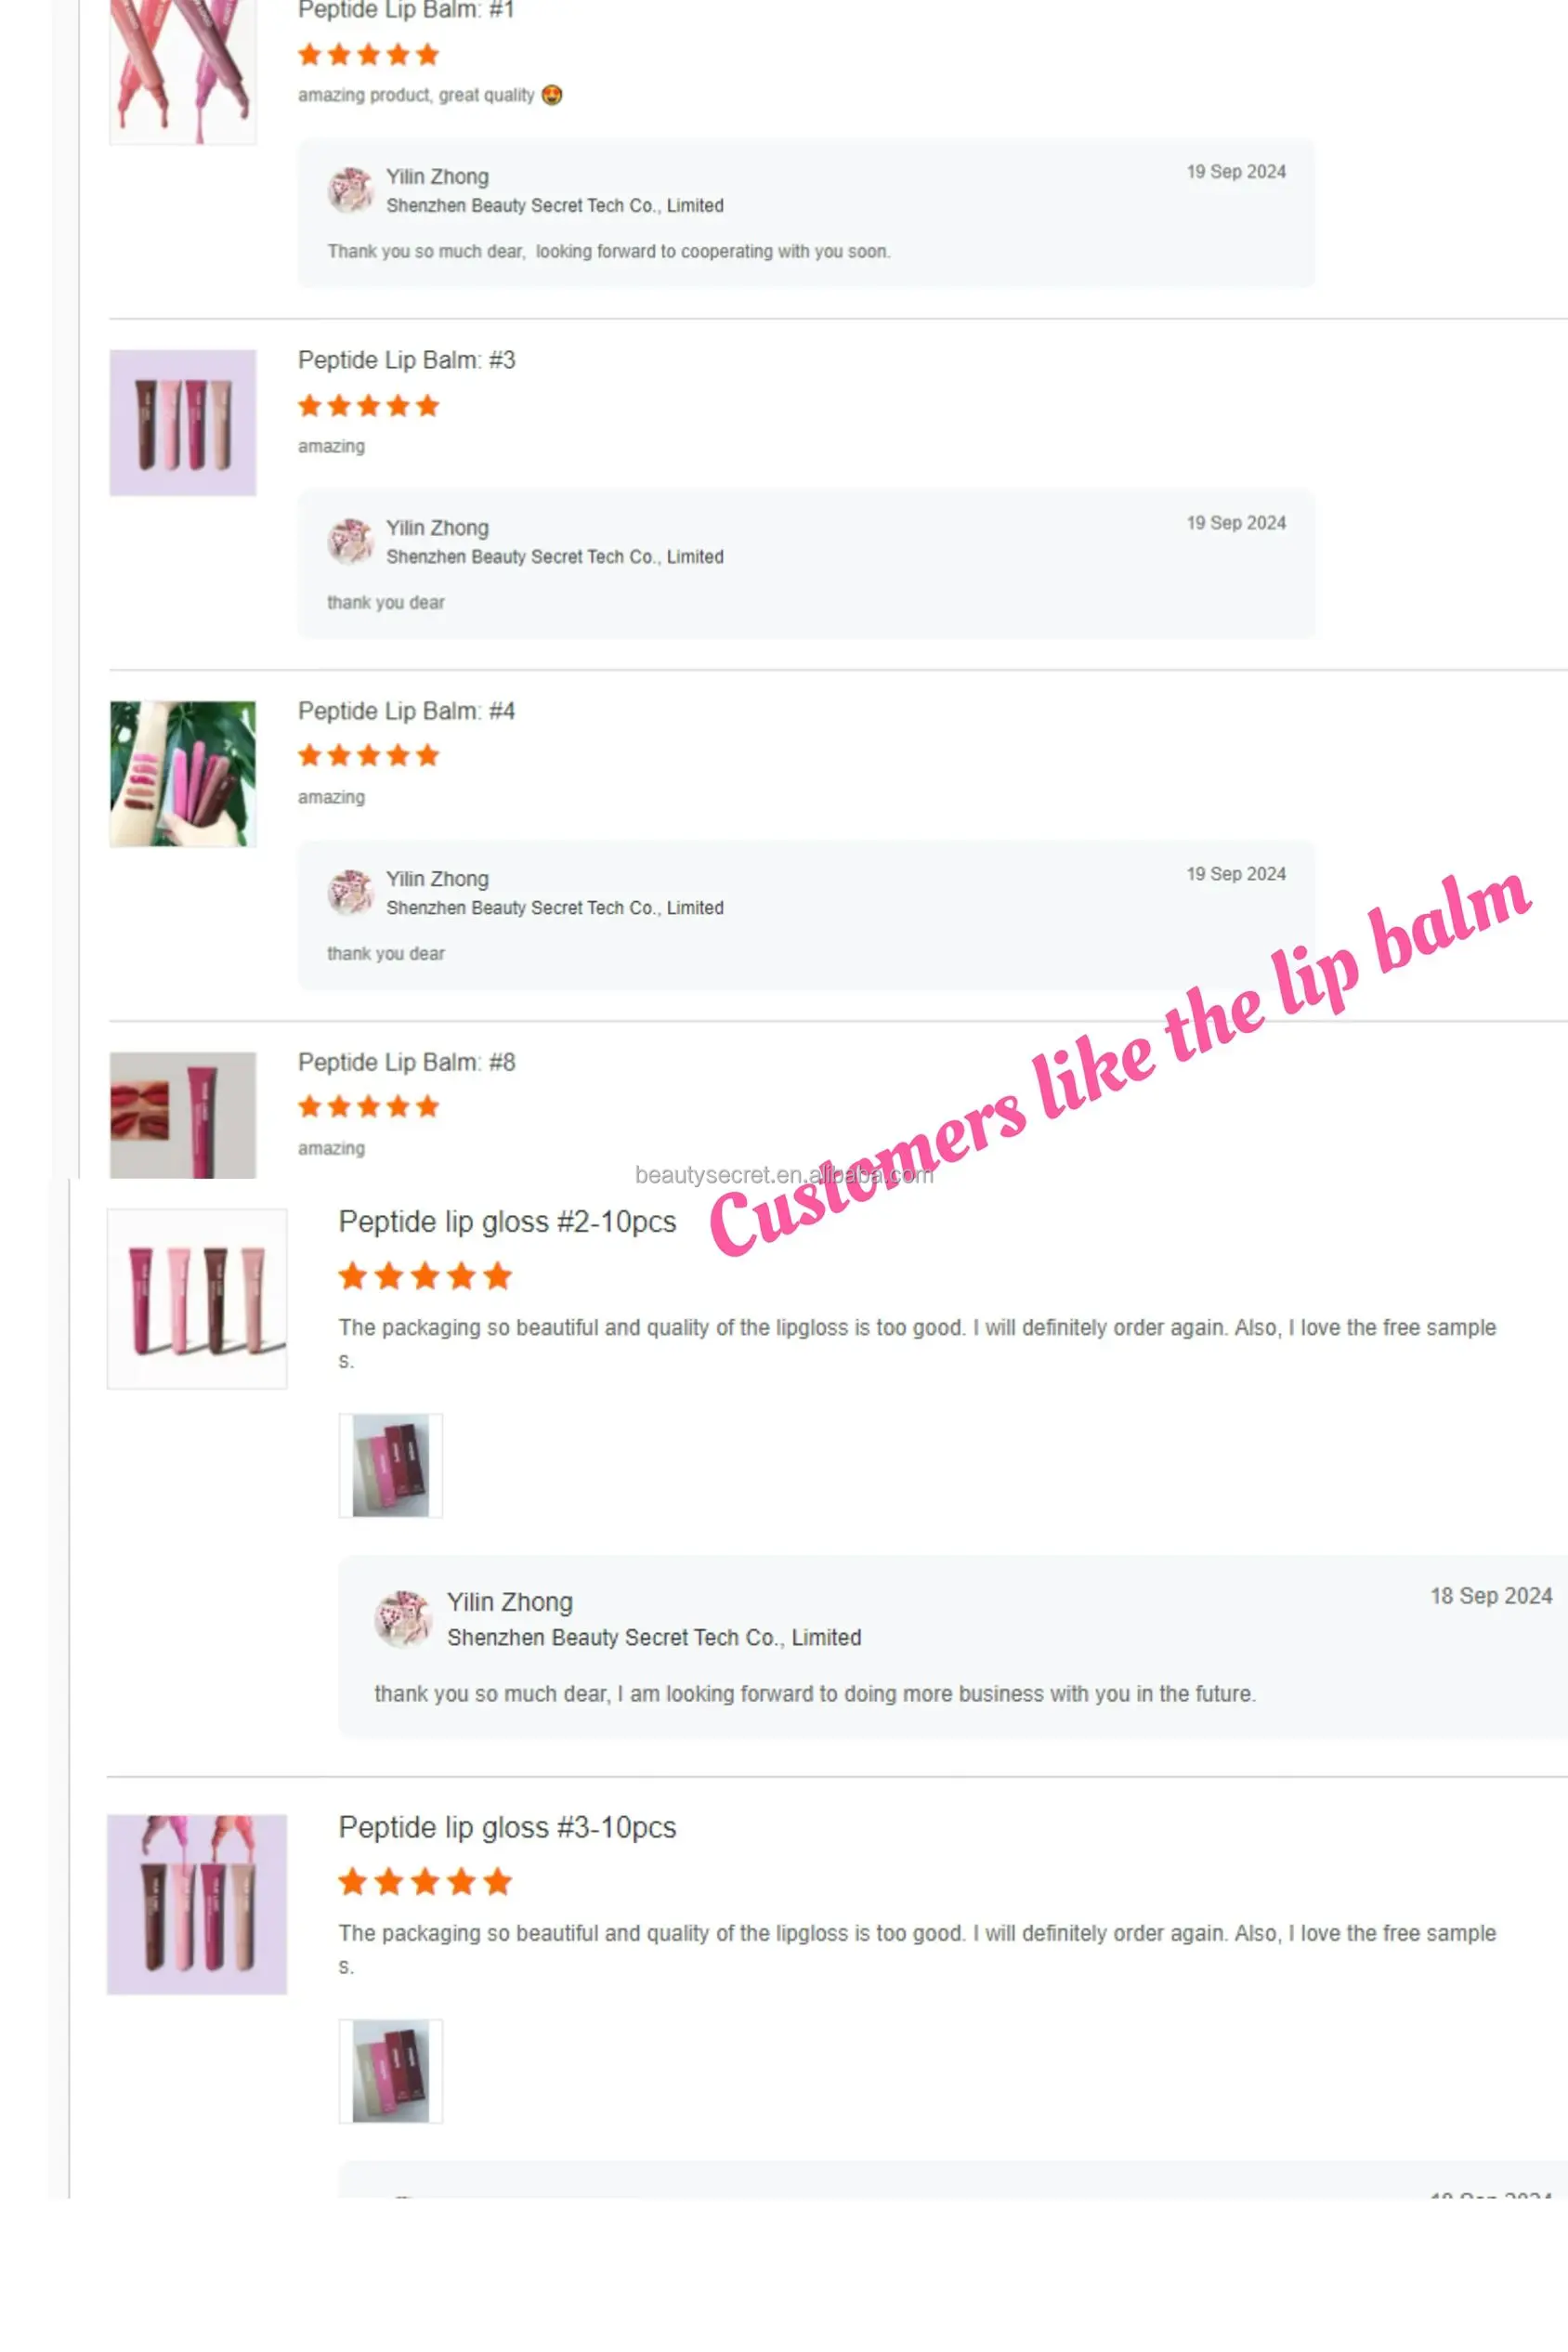
Task: Open Peptide lip gloss #3-10pcs thumbnail
Action: 197,1905
